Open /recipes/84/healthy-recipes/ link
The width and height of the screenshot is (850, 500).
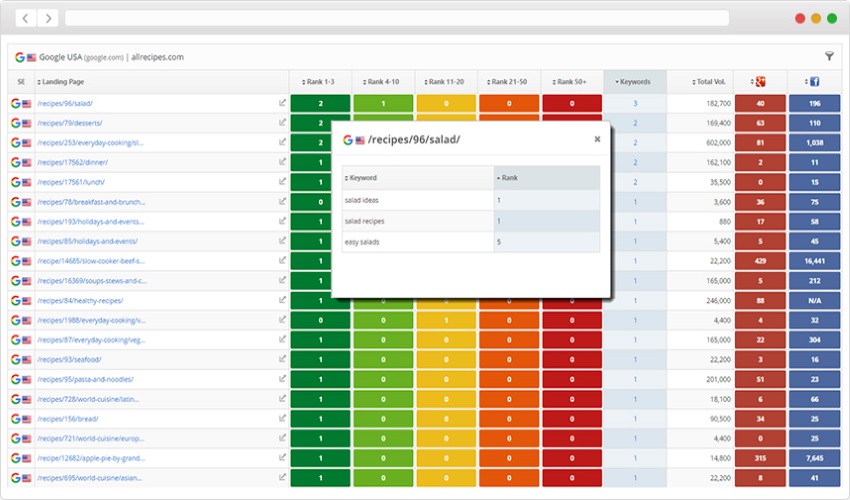point(78,301)
